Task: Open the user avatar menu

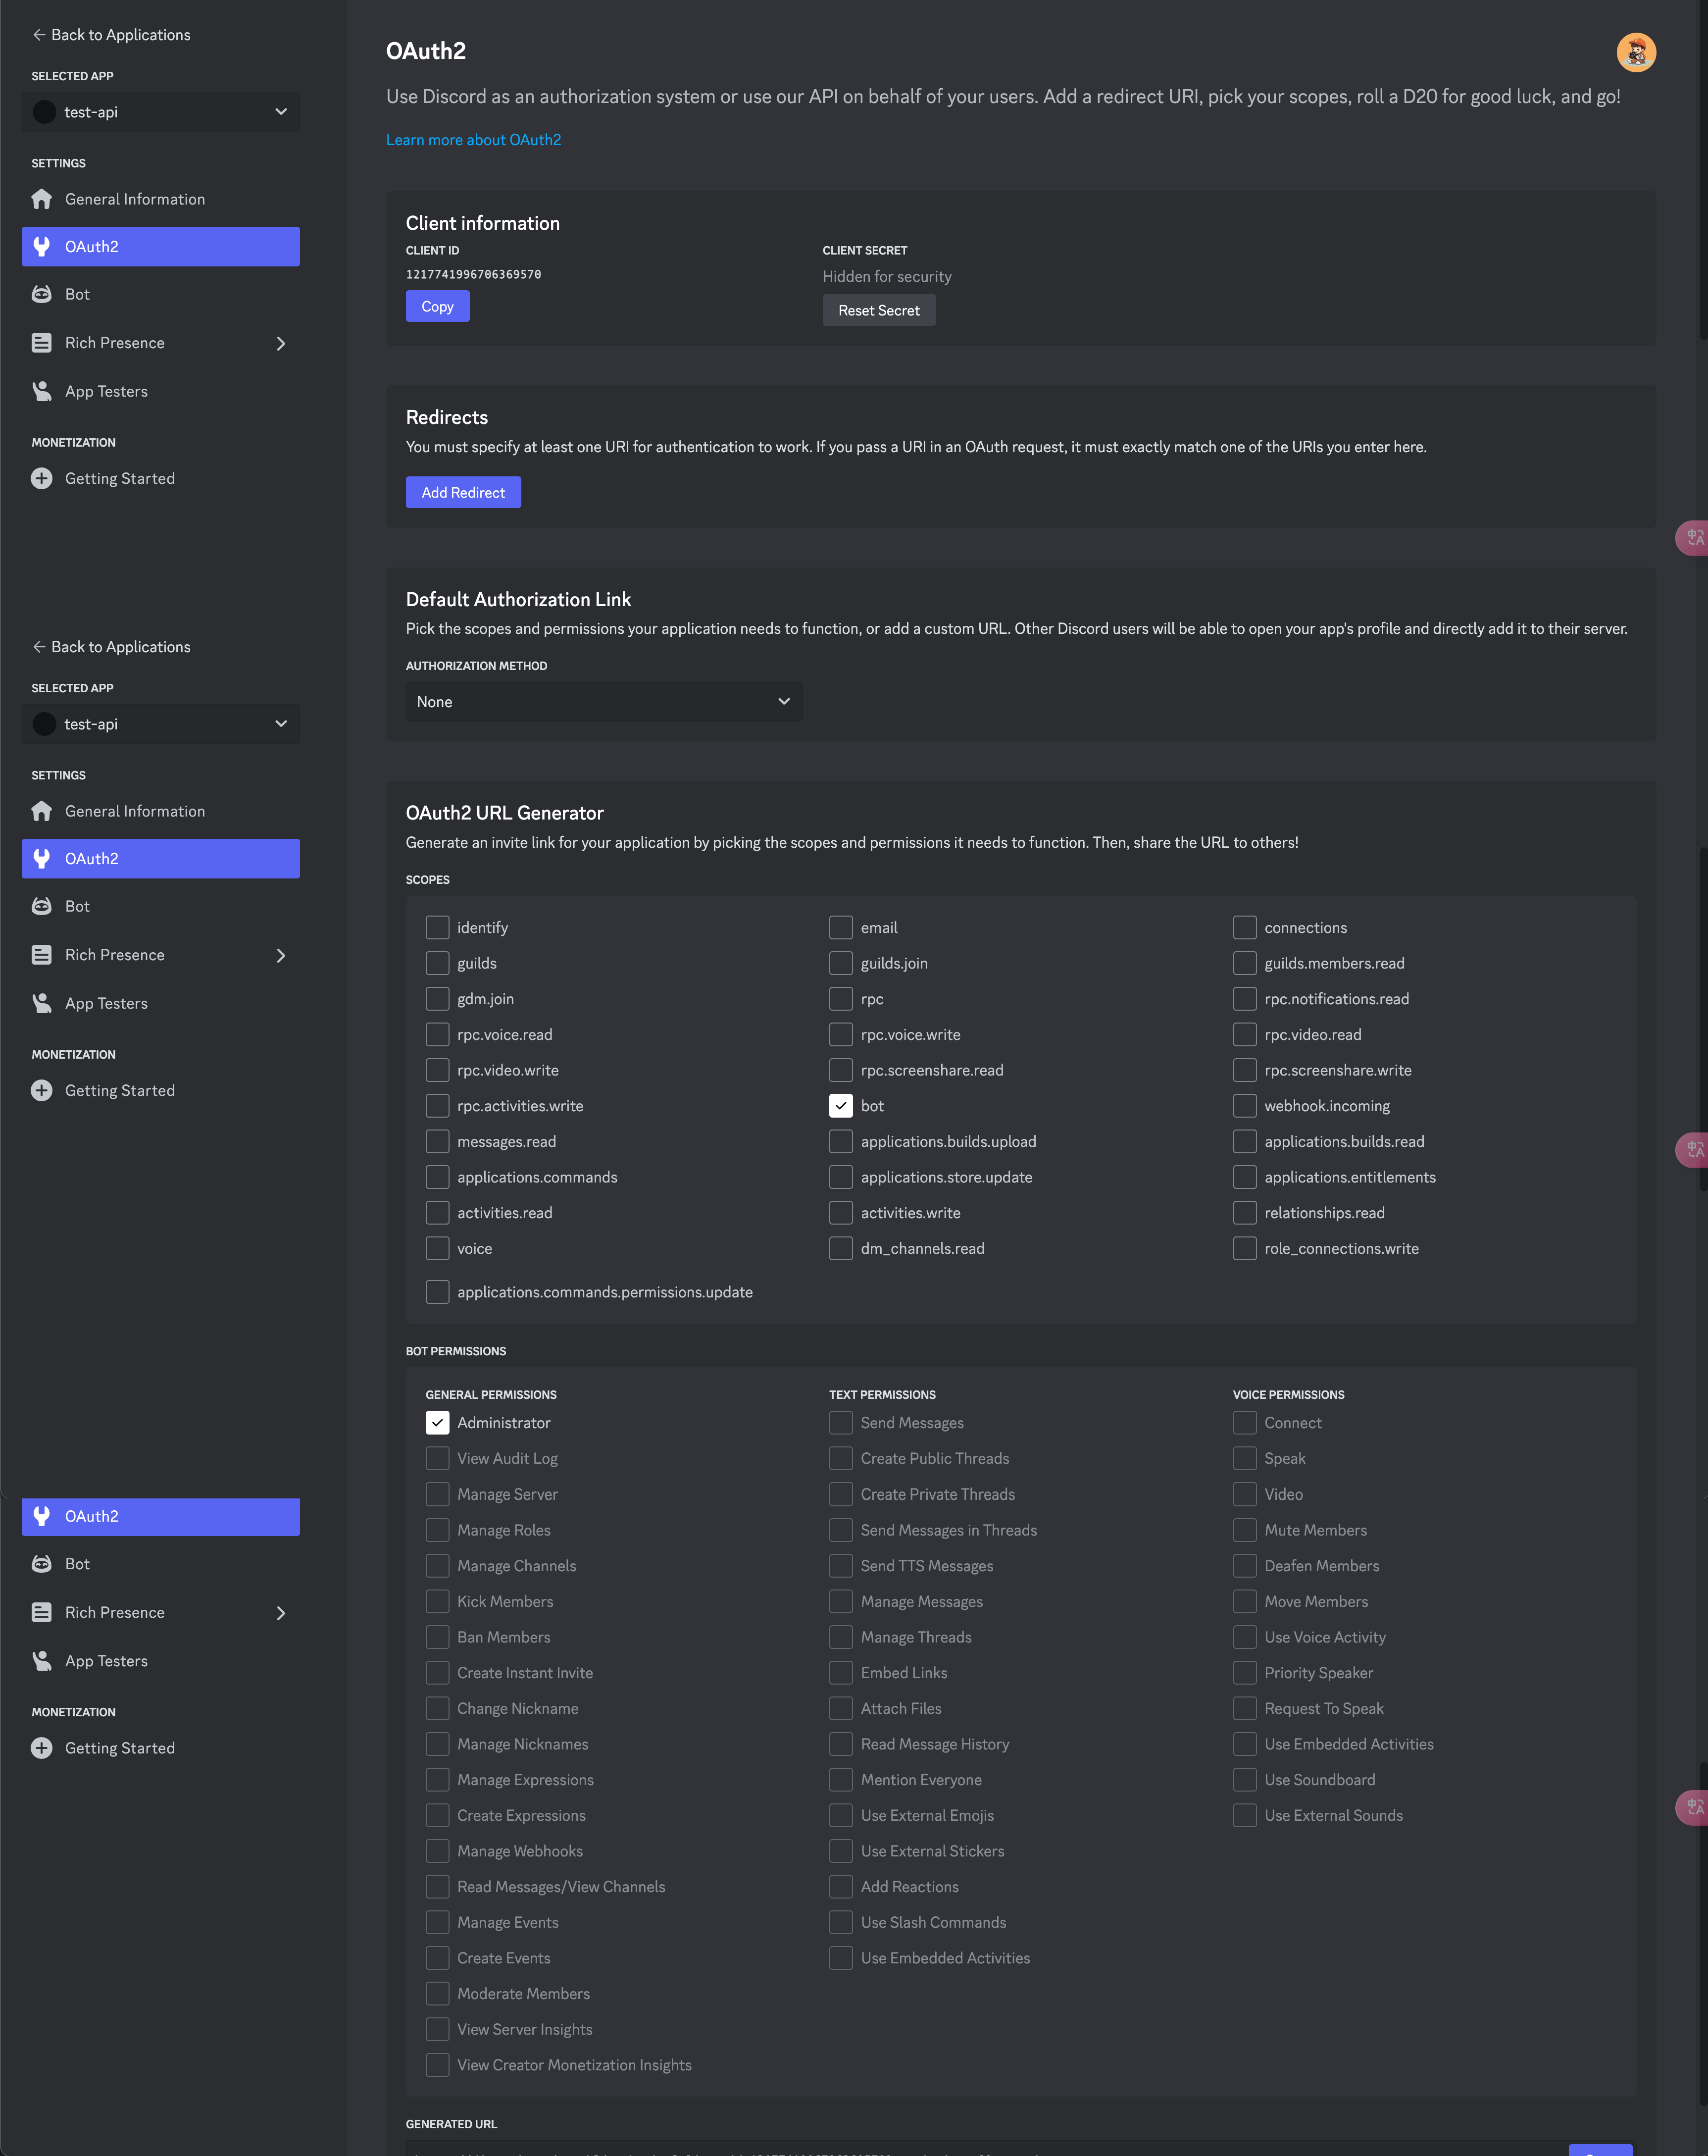Action: point(1636,52)
